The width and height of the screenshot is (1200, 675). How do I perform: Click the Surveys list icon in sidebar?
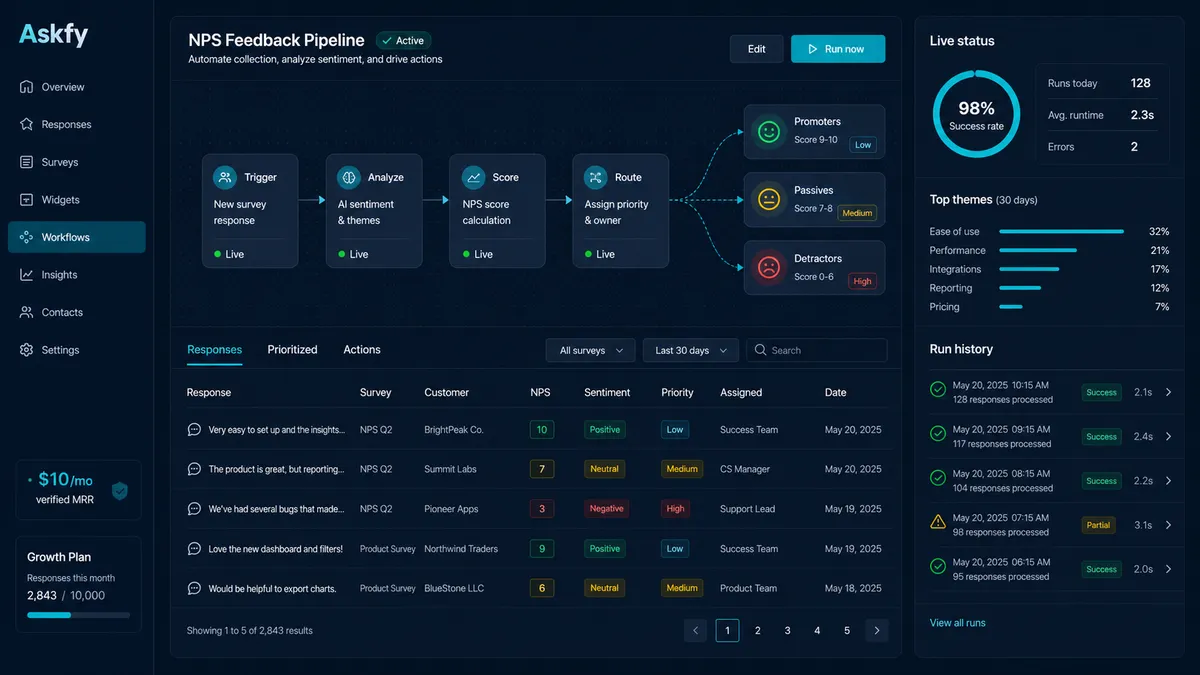26,162
